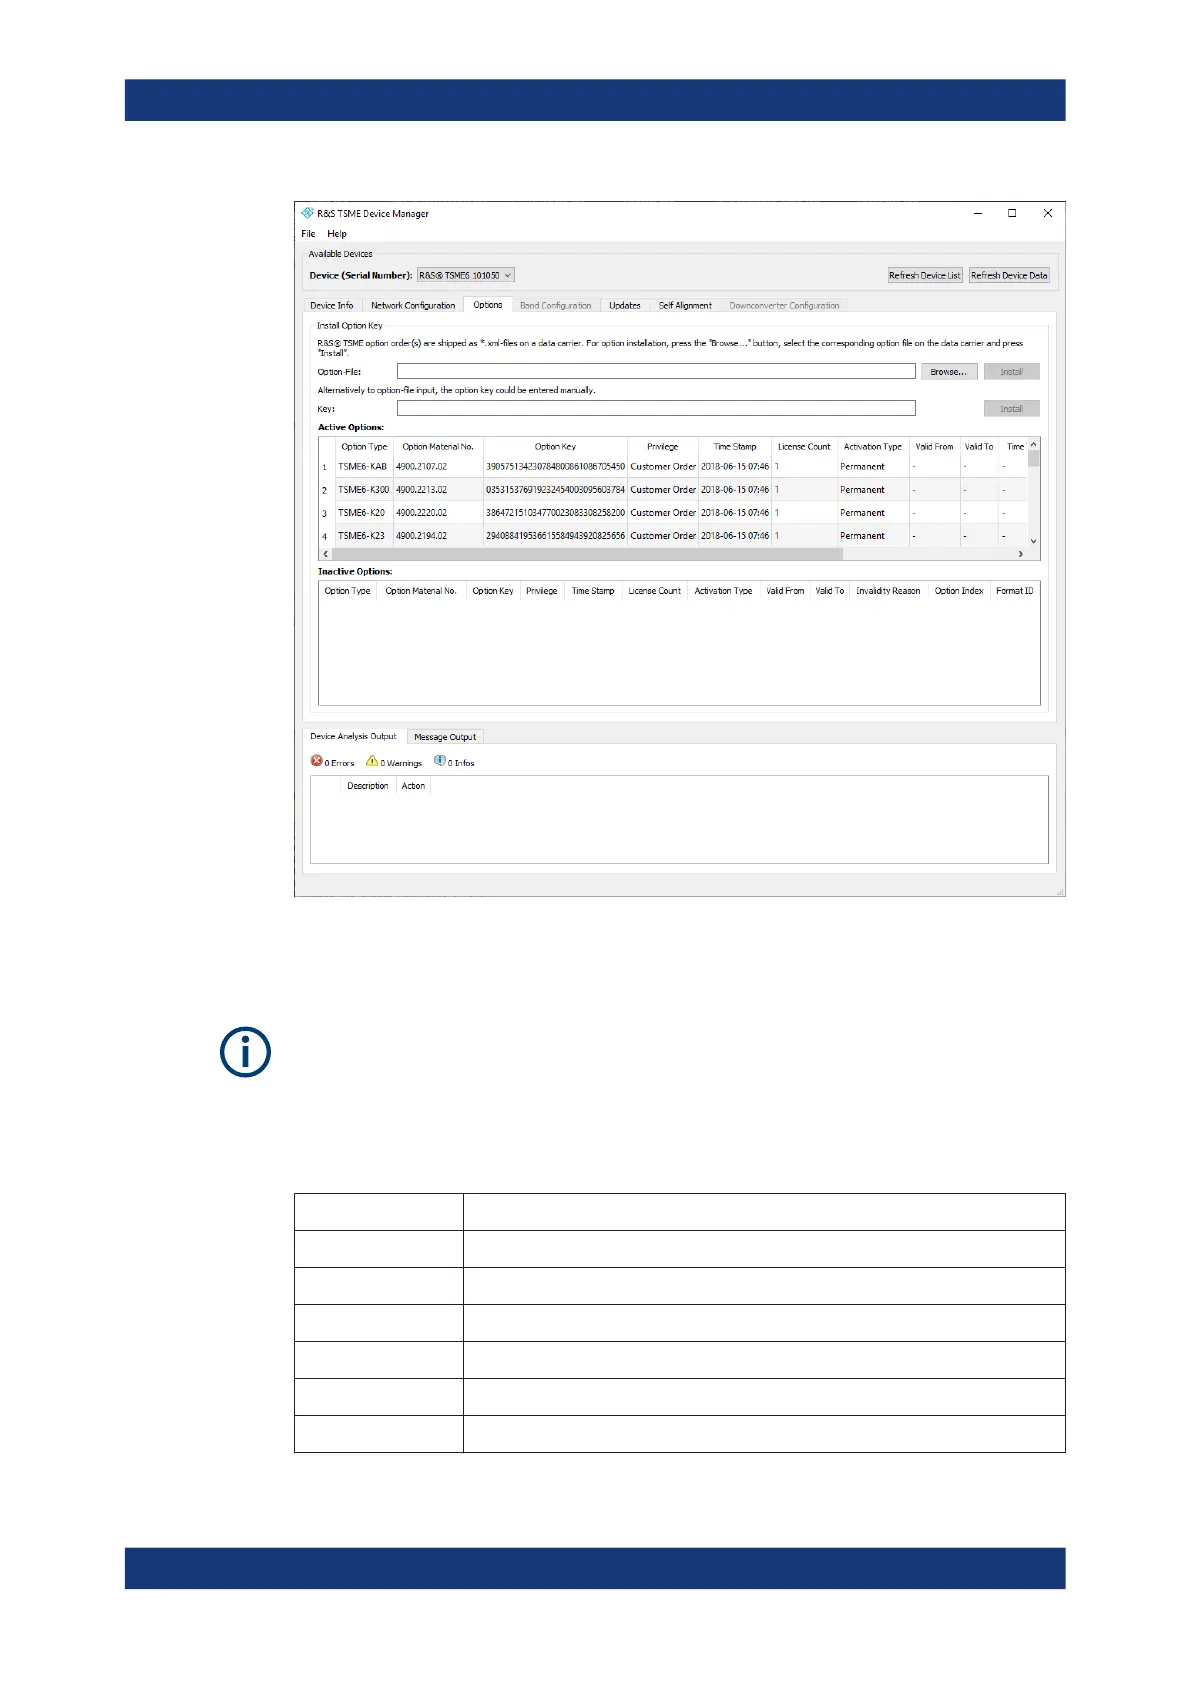Click the Active Options scroll up arrow
Screen dimensions: 1191x1684
tap(1034, 443)
